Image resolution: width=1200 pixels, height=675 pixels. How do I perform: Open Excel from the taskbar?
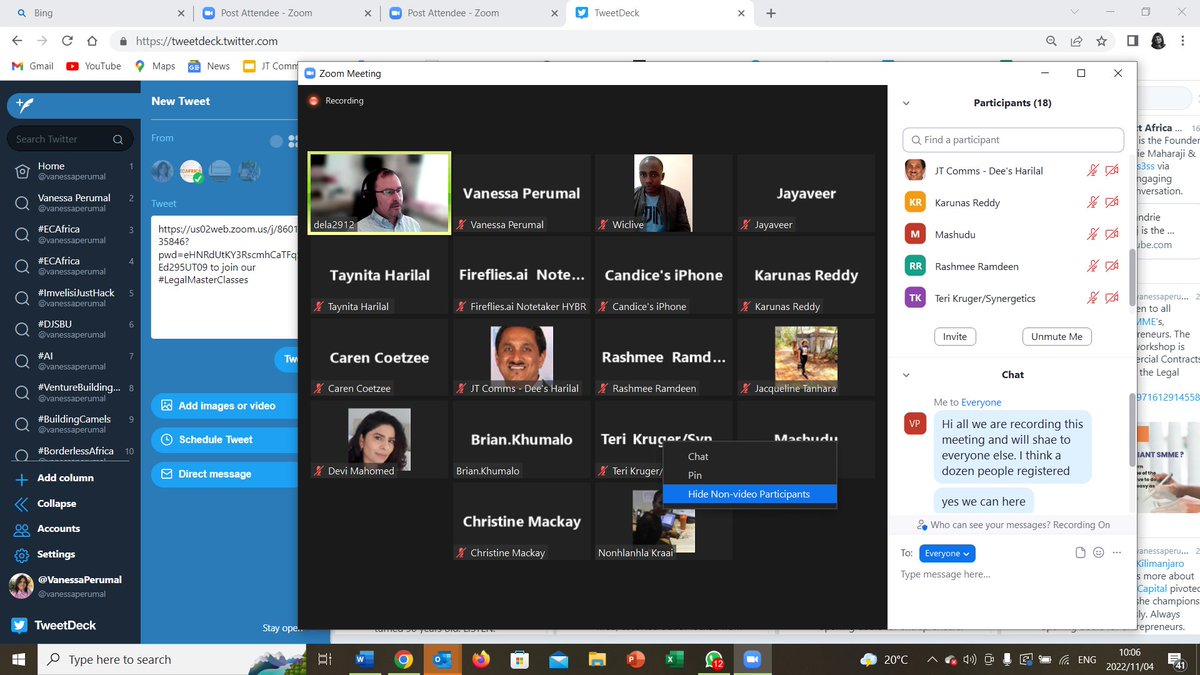[675, 660]
